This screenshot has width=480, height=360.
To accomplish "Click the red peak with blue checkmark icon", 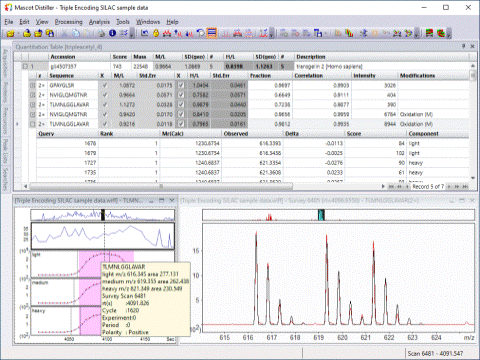I will click(x=263, y=33).
